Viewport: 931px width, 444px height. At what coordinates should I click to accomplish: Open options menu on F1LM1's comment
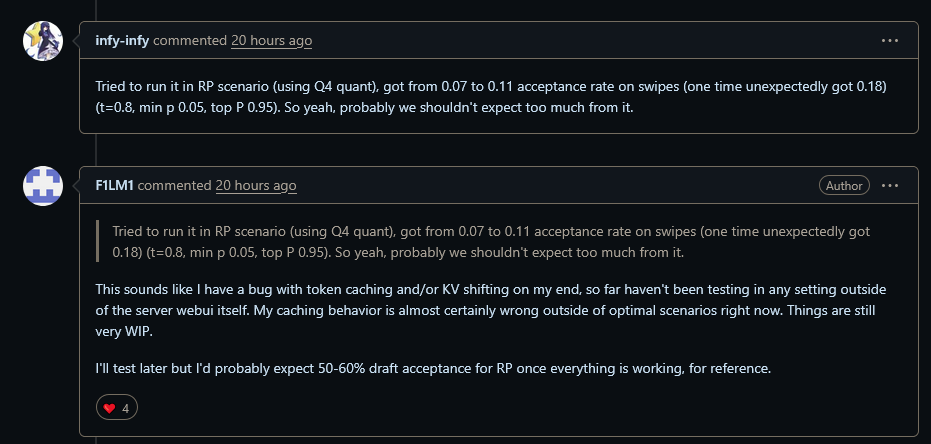tap(890, 186)
